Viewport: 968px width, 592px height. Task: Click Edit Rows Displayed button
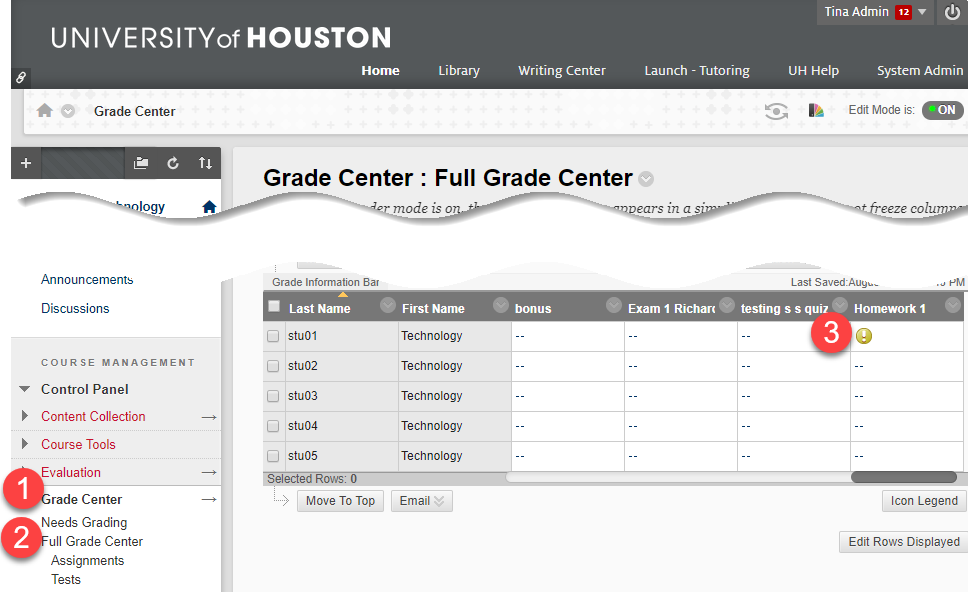click(903, 541)
